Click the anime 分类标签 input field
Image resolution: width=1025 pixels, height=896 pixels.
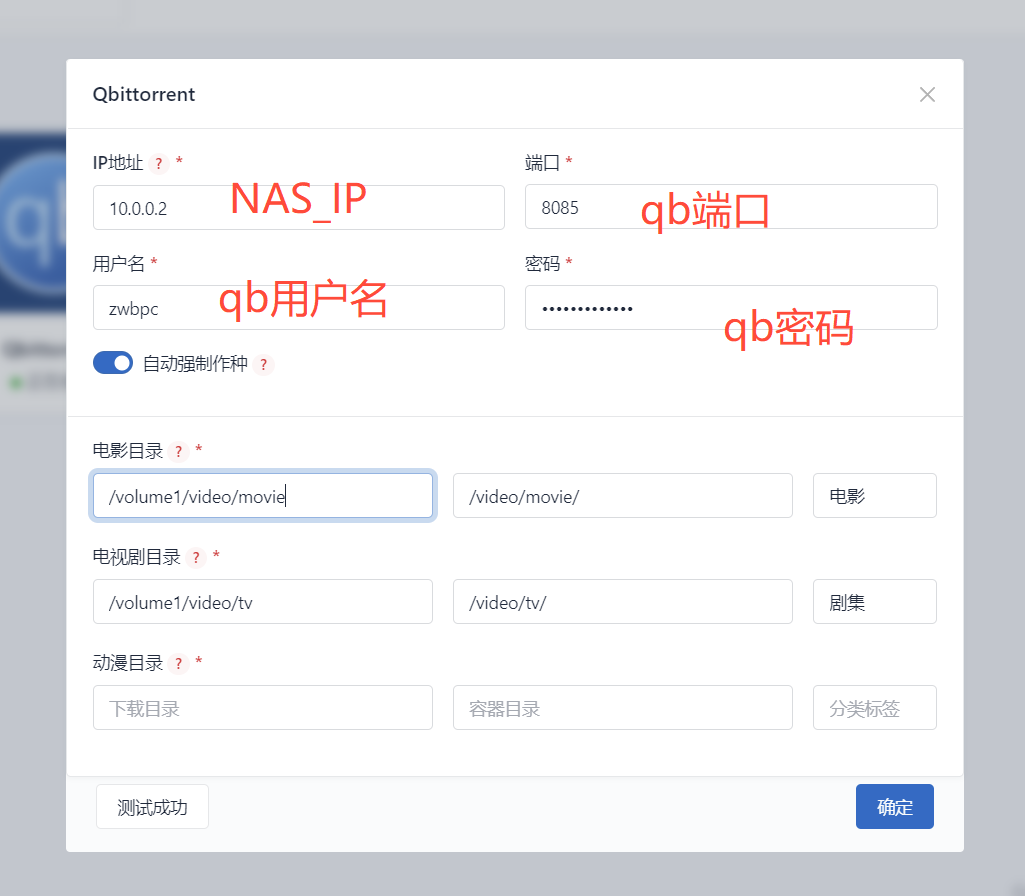pos(875,708)
